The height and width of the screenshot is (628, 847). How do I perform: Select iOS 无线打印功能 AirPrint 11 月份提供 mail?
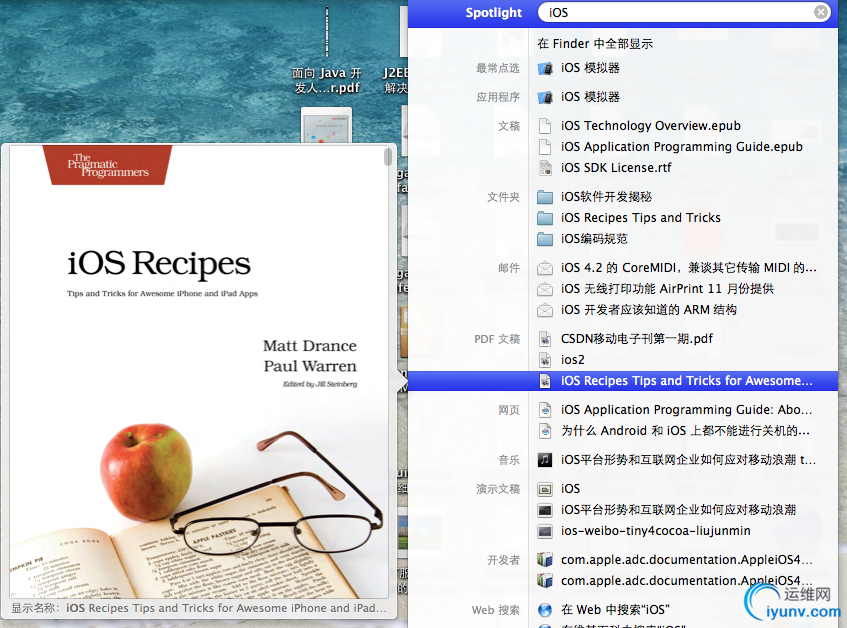click(x=667, y=289)
